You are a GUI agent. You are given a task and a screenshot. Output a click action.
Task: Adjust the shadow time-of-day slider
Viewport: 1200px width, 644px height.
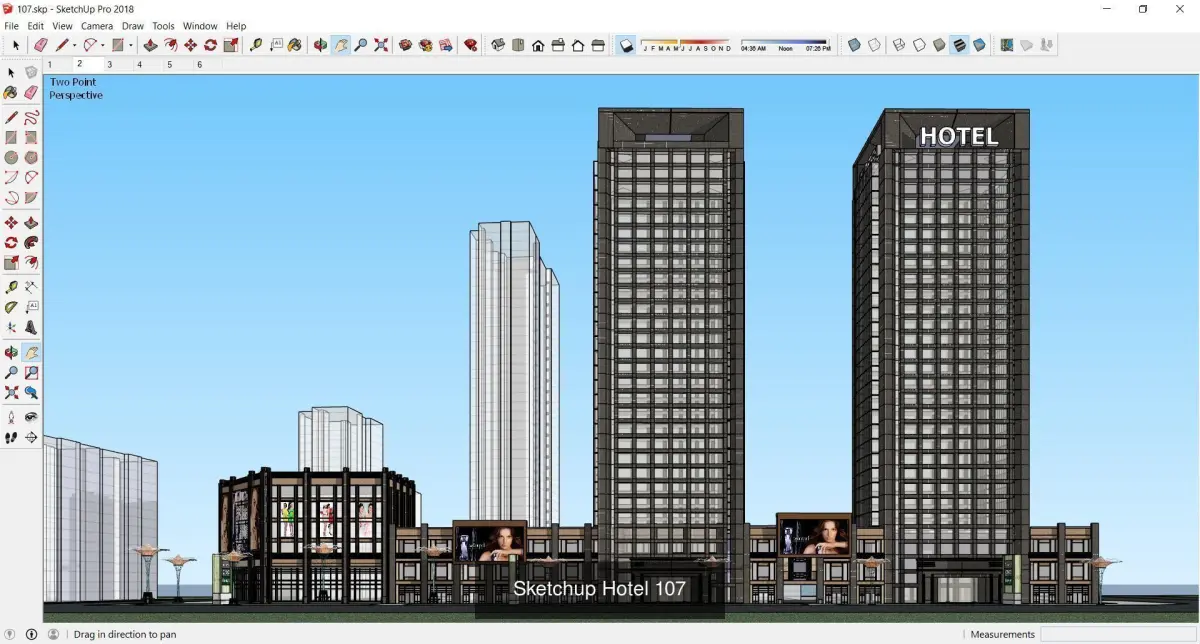click(784, 42)
